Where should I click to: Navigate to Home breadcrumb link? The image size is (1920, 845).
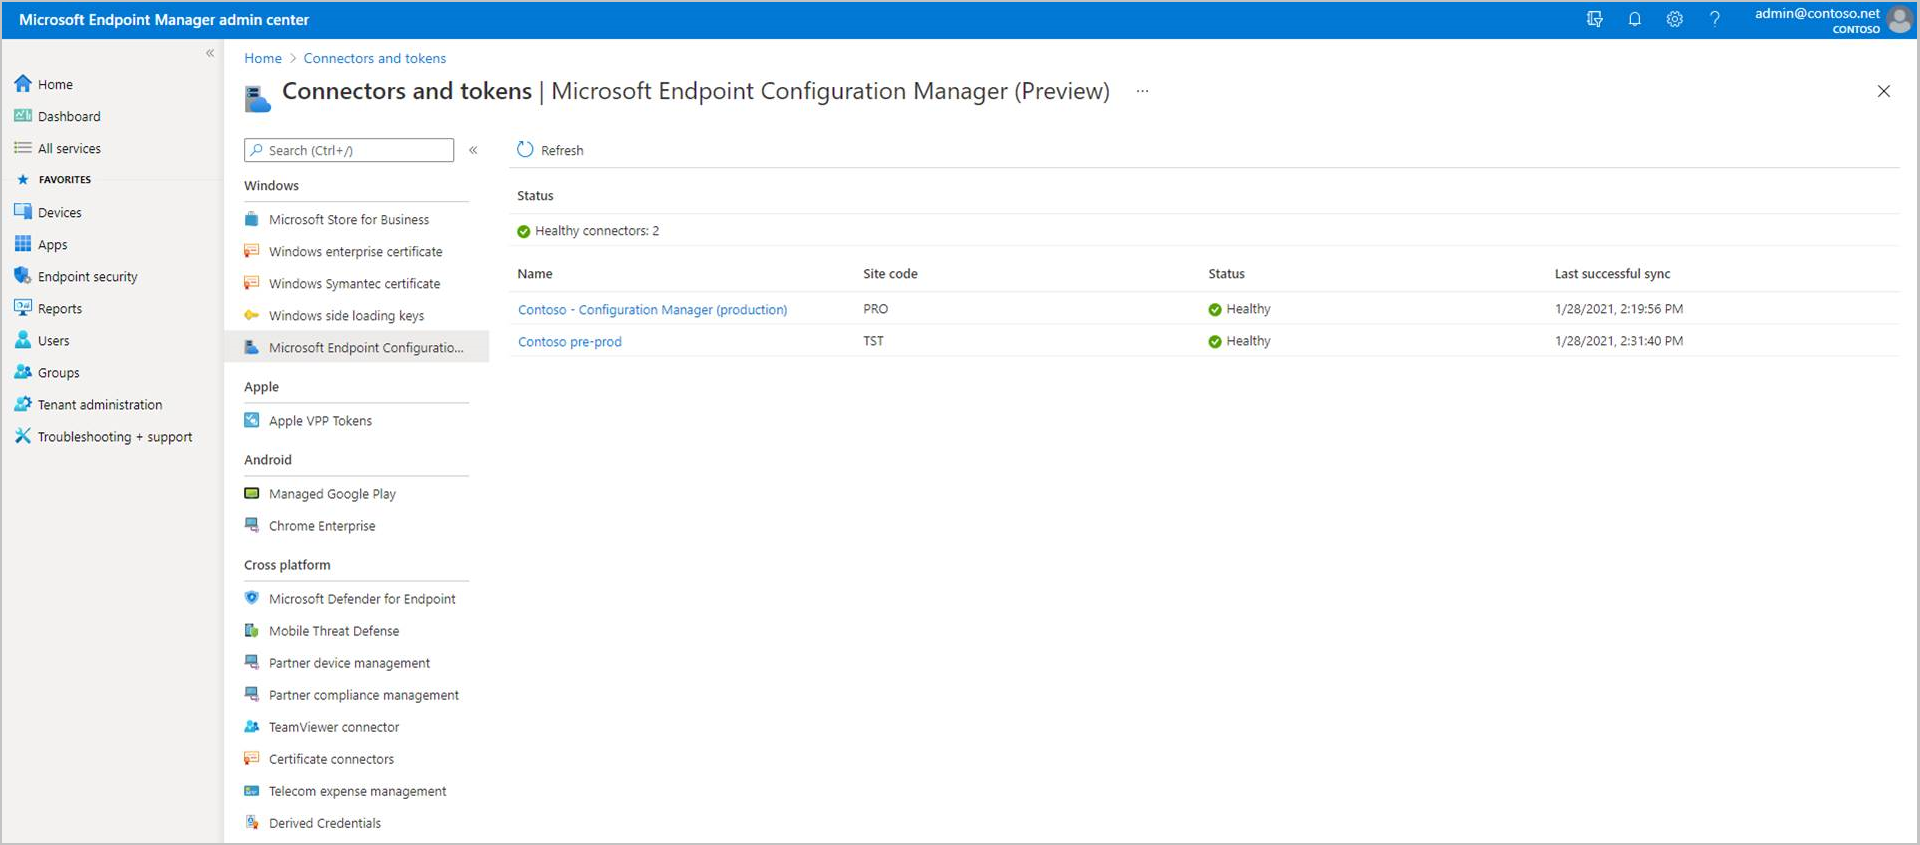pos(263,58)
